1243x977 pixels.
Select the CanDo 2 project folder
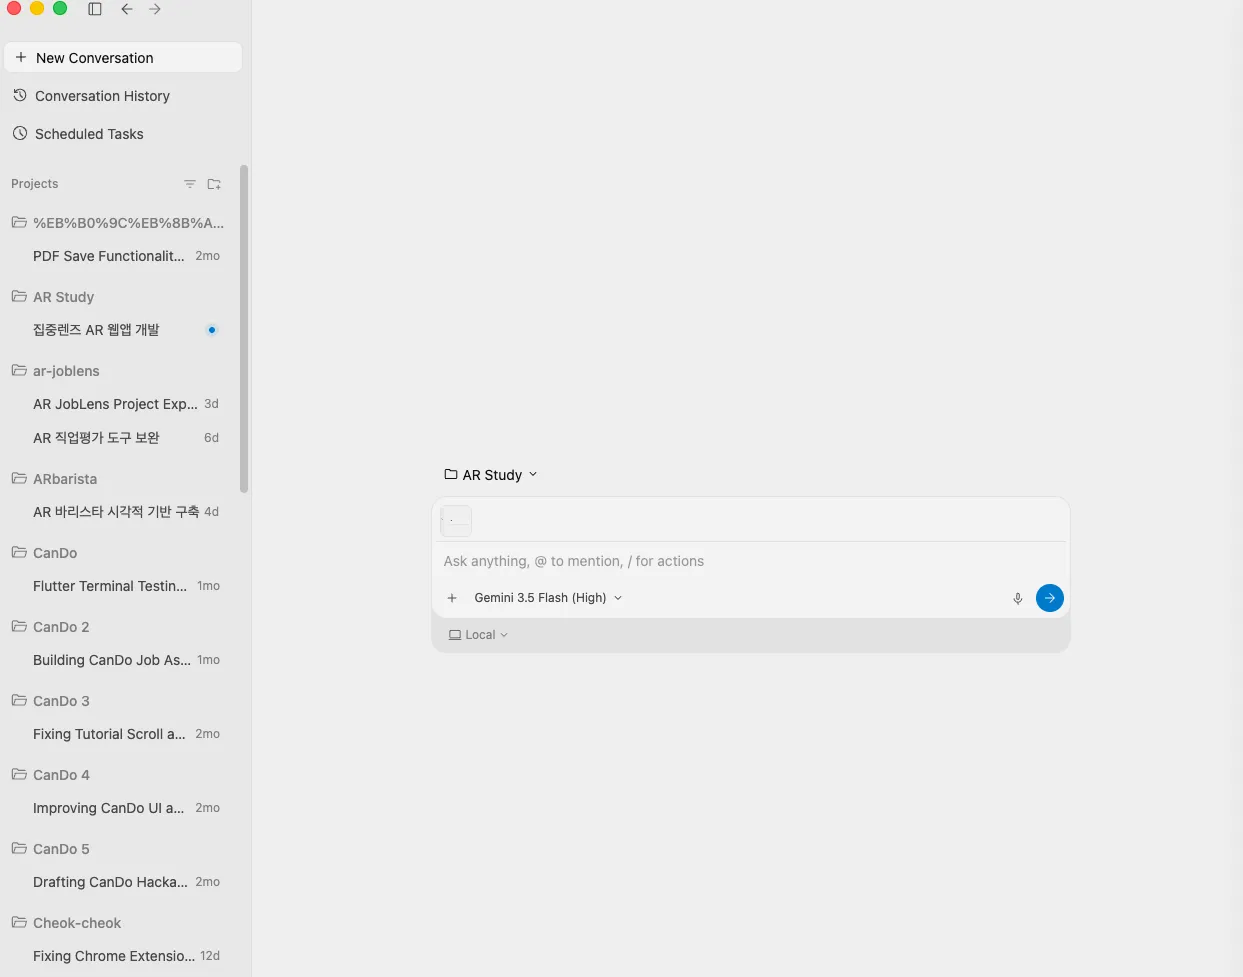click(61, 627)
